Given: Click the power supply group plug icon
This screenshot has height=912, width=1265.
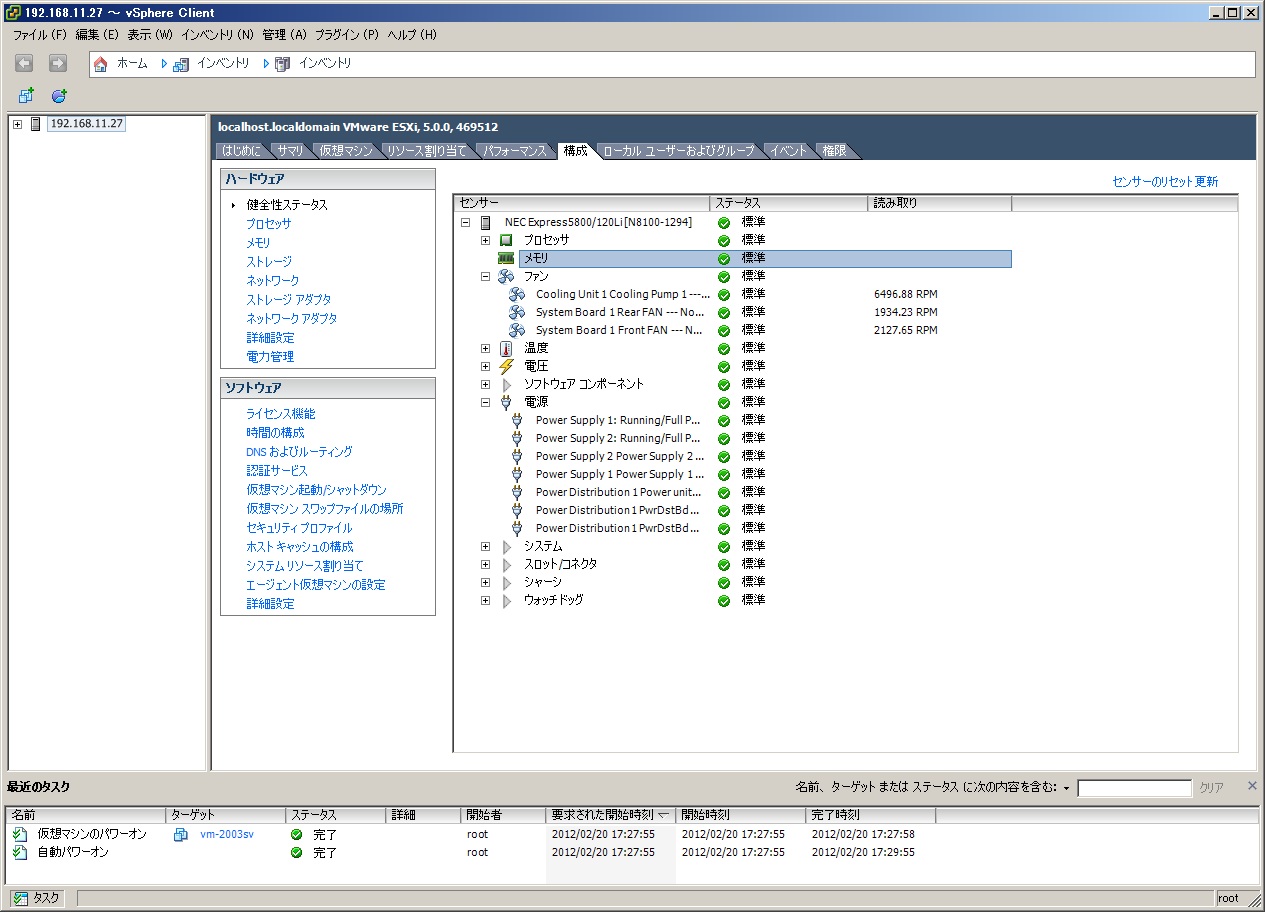Looking at the screenshot, I should point(506,402).
